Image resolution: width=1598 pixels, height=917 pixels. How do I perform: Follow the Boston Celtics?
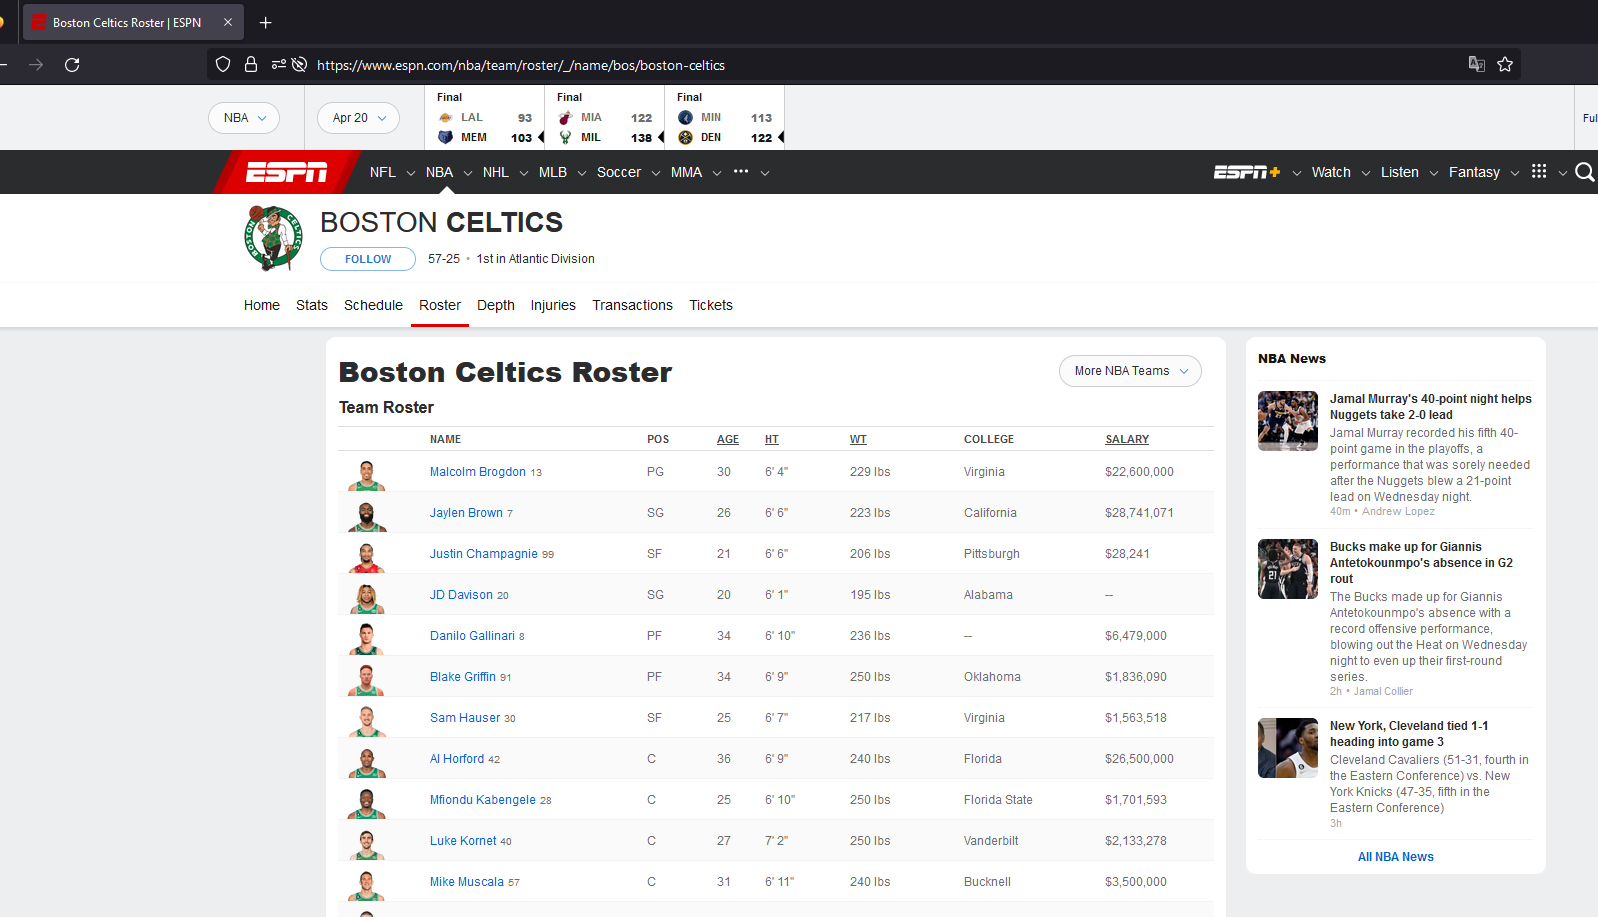(368, 259)
